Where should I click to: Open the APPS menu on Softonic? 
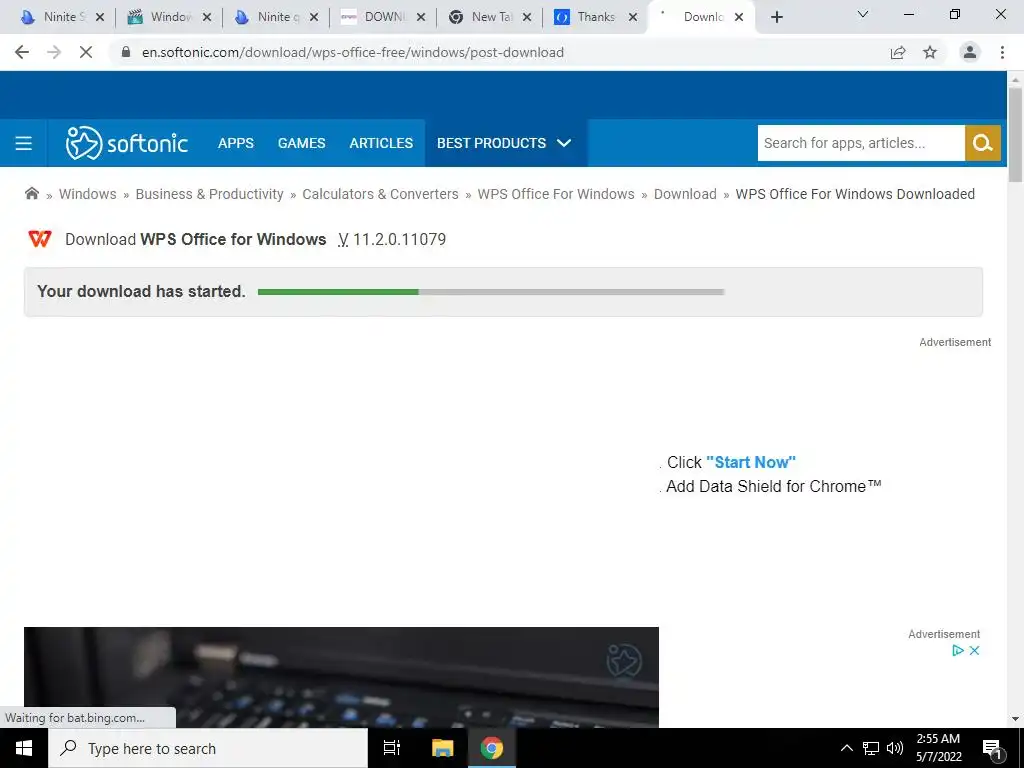[236, 143]
